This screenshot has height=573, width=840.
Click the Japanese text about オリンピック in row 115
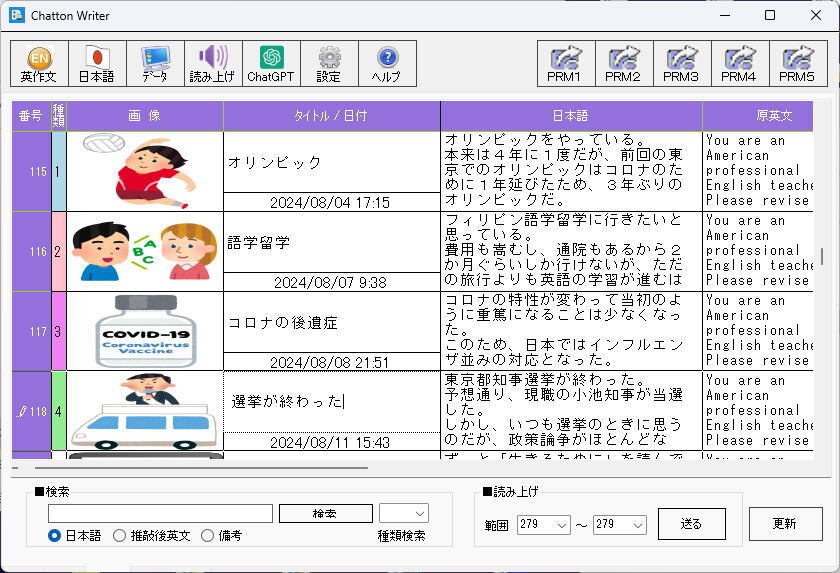[x=571, y=171]
